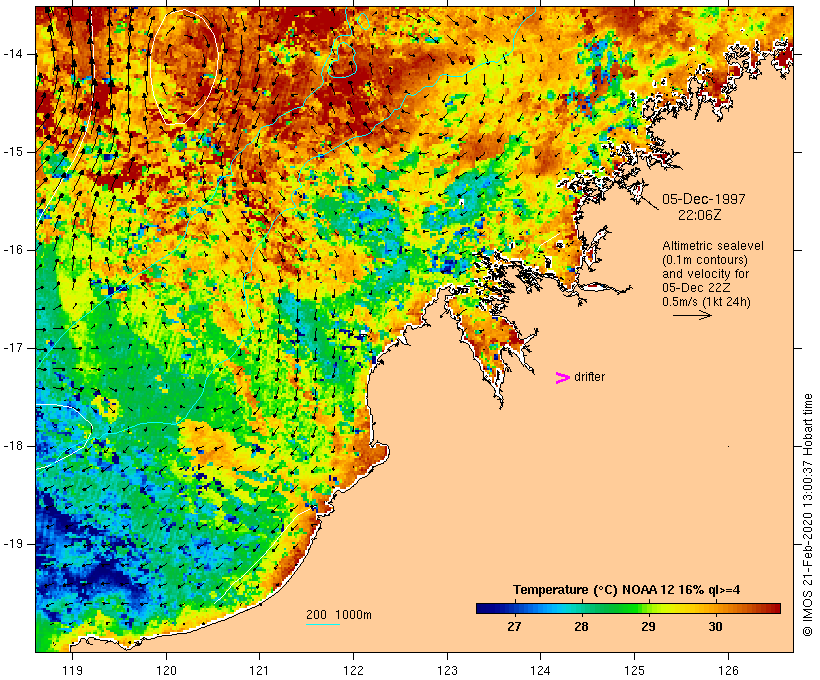The image size is (820, 680).
Task: Click the longitude label 126
Action: point(728,670)
